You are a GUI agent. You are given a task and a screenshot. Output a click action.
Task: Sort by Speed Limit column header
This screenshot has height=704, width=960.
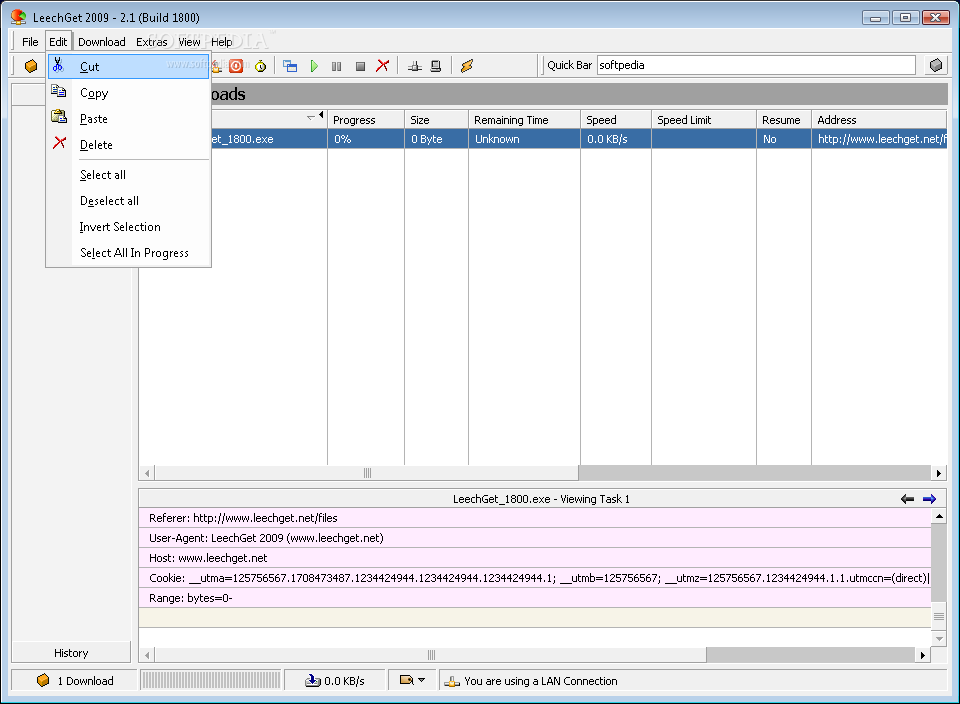coord(704,120)
